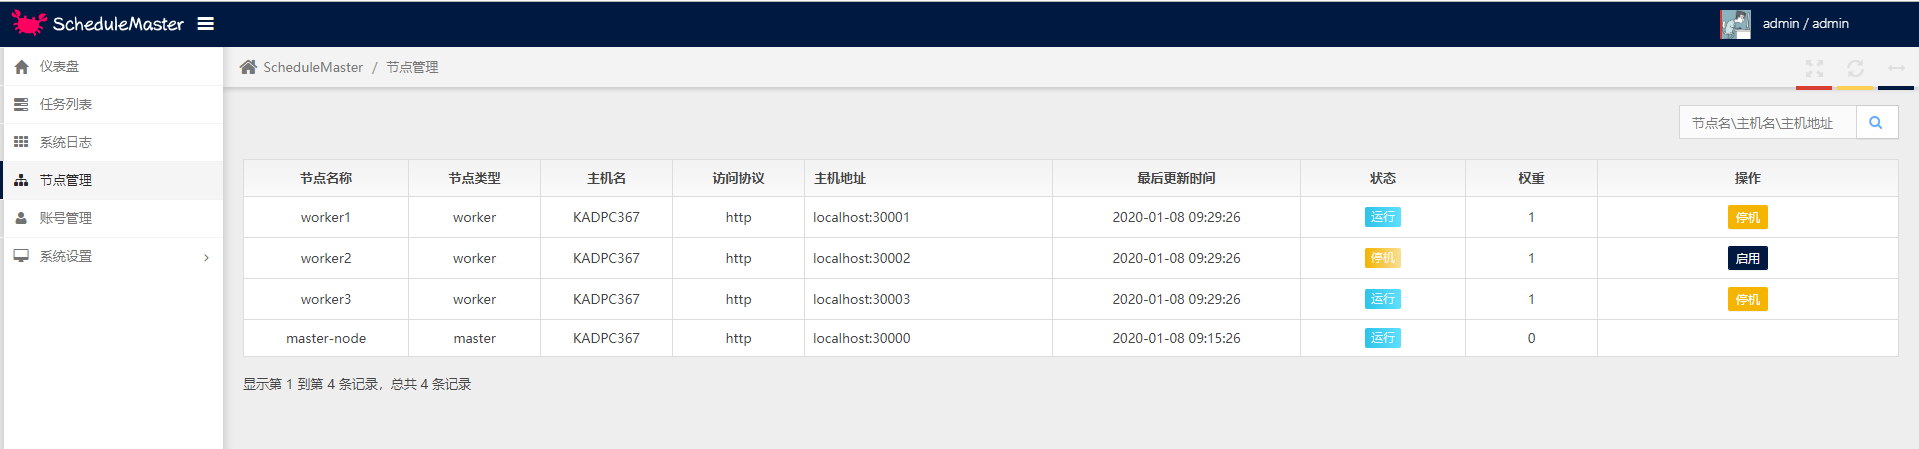1919x449 pixels.
Task: Stop worker1 with 停机 button
Action: 1747,218
